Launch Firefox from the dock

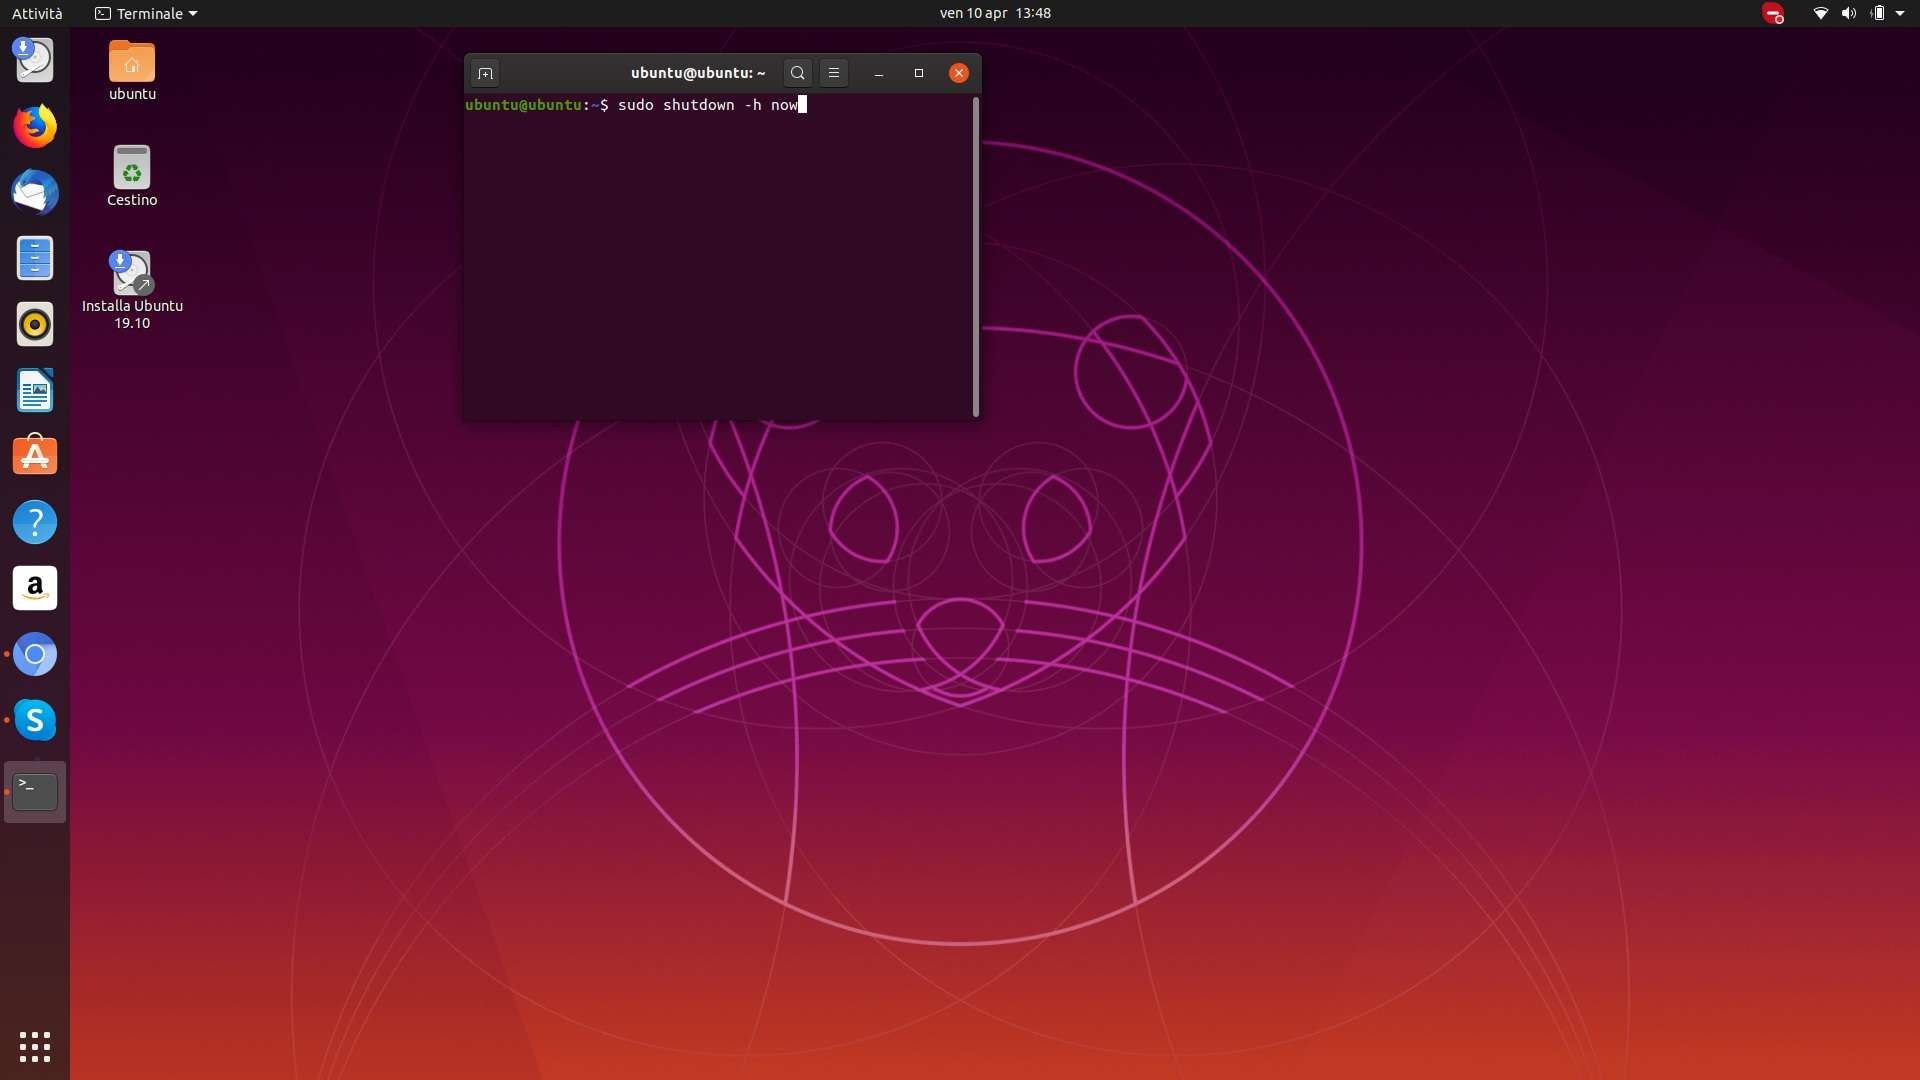[35, 127]
